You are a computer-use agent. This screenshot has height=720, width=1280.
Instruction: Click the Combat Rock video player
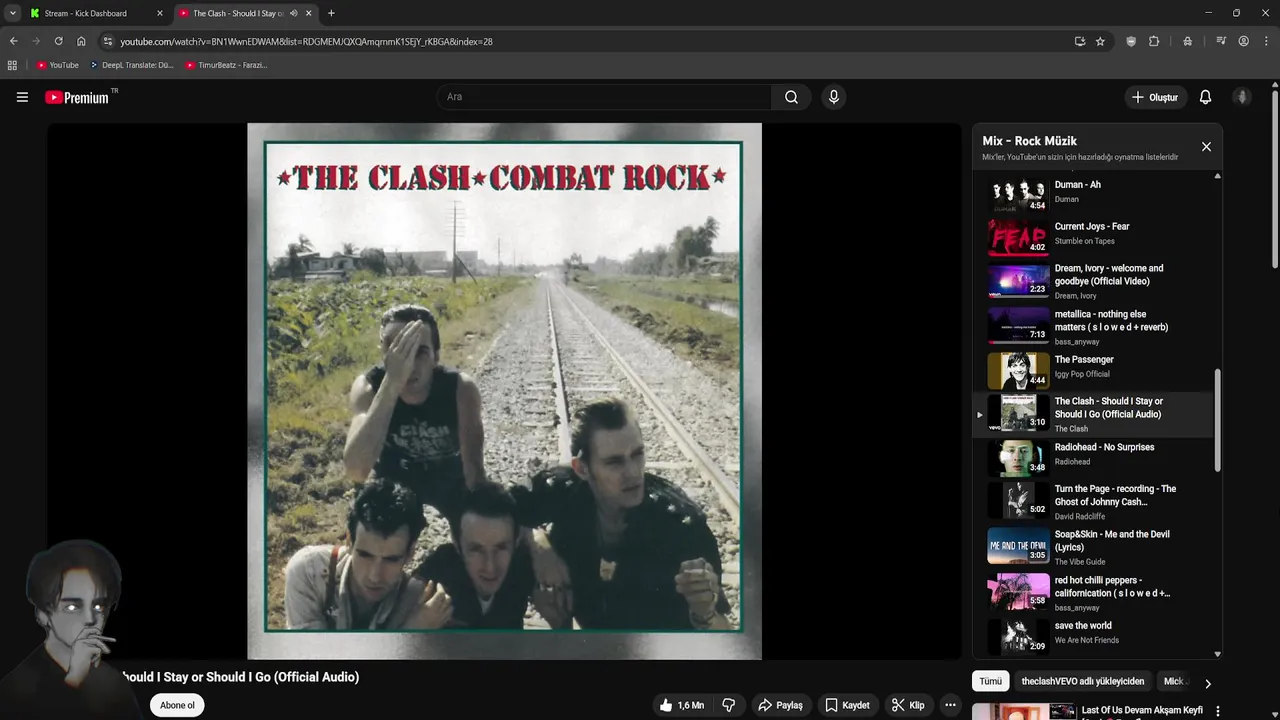tap(504, 391)
